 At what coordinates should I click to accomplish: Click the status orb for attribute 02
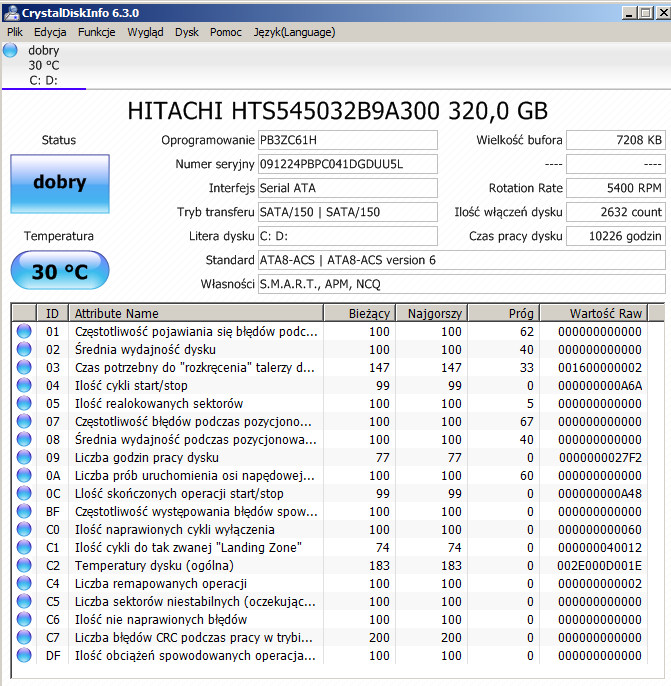pos(24,349)
